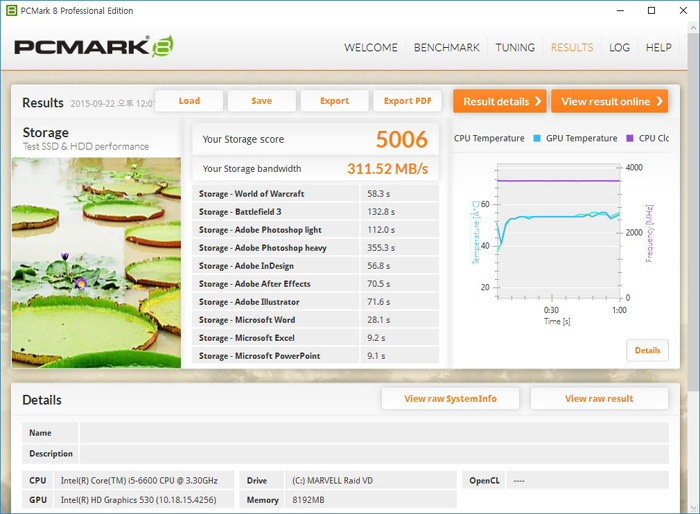Open Result details
This screenshot has width=700, height=514.
pos(500,101)
